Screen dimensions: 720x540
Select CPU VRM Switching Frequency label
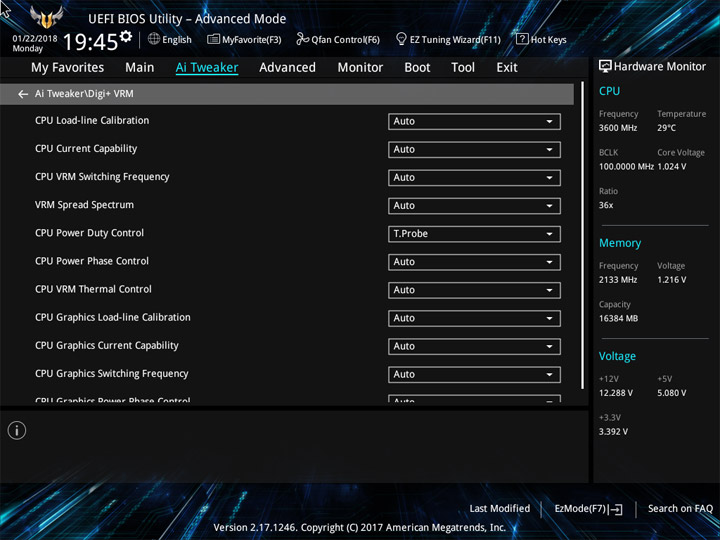coord(102,177)
